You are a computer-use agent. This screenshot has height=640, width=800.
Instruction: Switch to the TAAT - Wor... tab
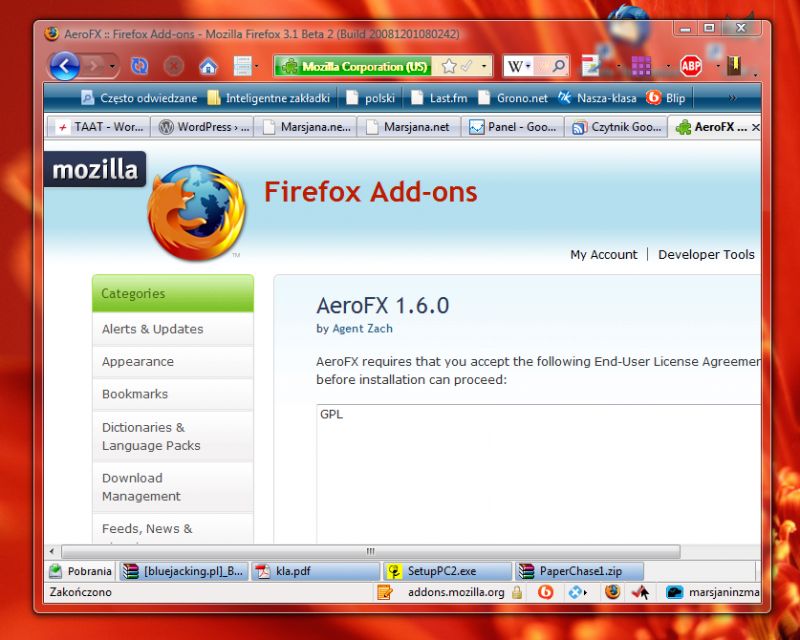[x=99, y=127]
